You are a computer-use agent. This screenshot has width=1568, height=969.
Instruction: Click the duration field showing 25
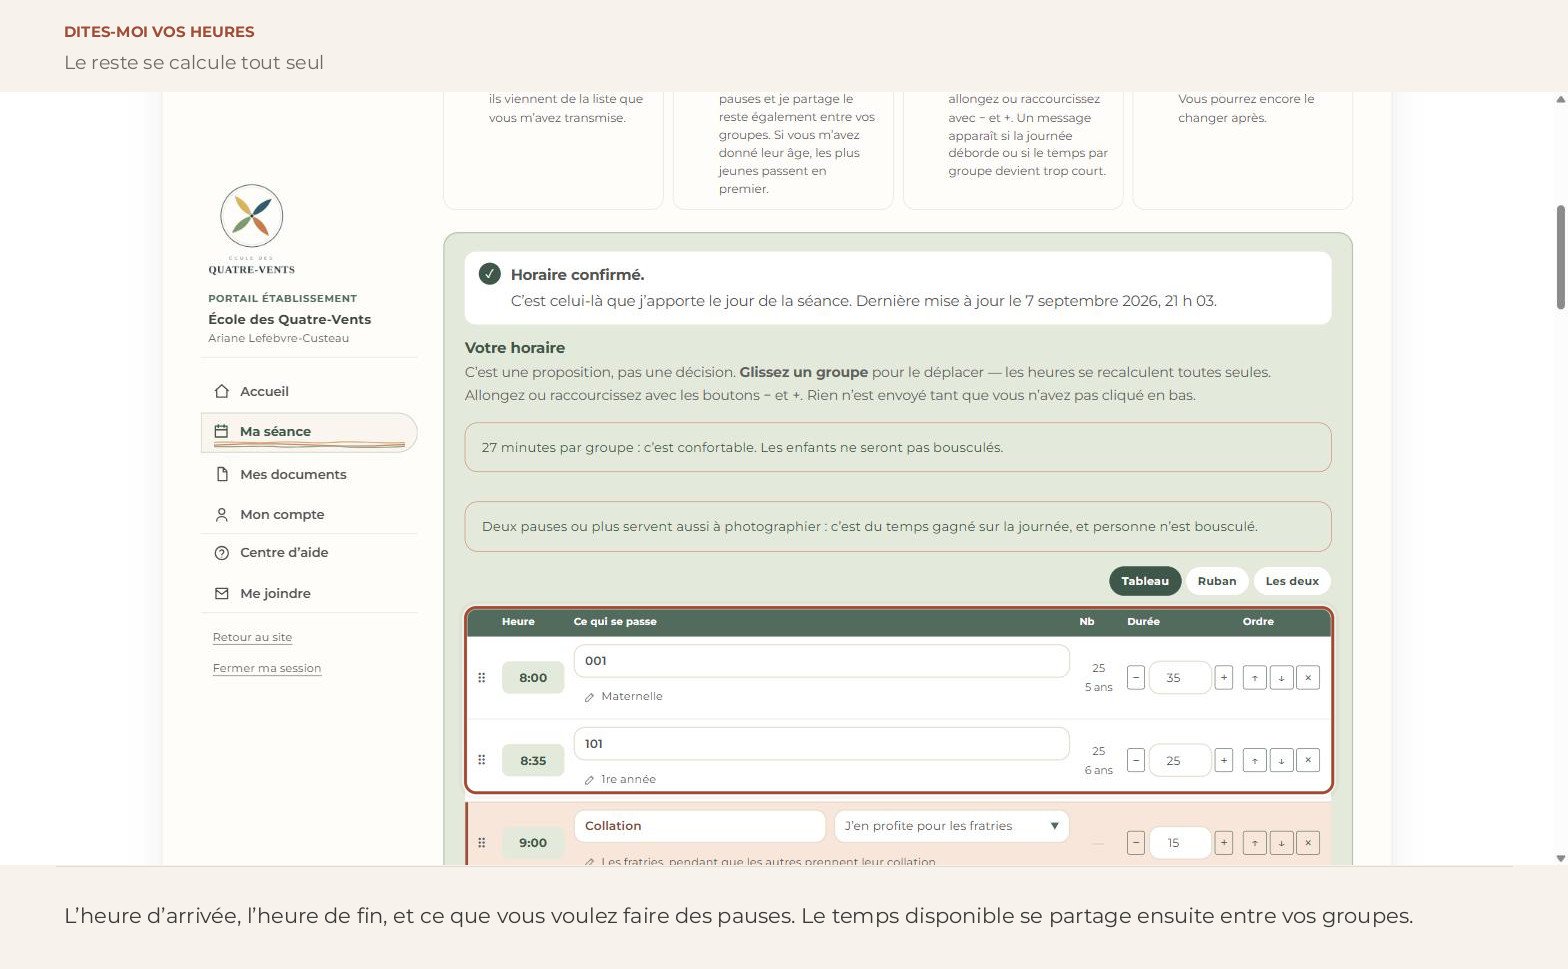pyautogui.click(x=1180, y=760)
